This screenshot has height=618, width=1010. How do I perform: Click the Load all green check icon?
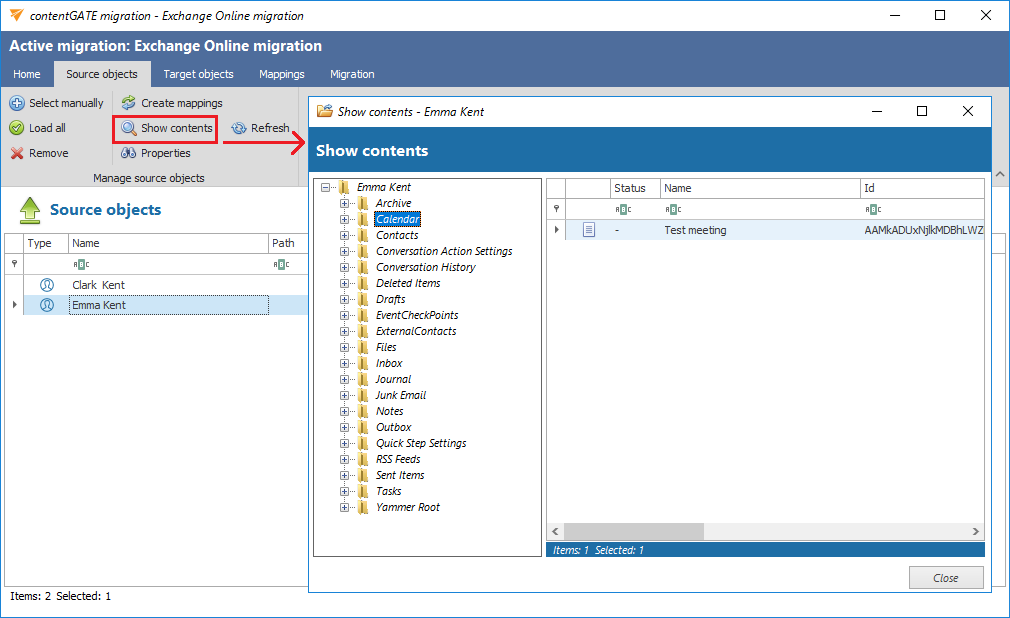tap(16, 128)
